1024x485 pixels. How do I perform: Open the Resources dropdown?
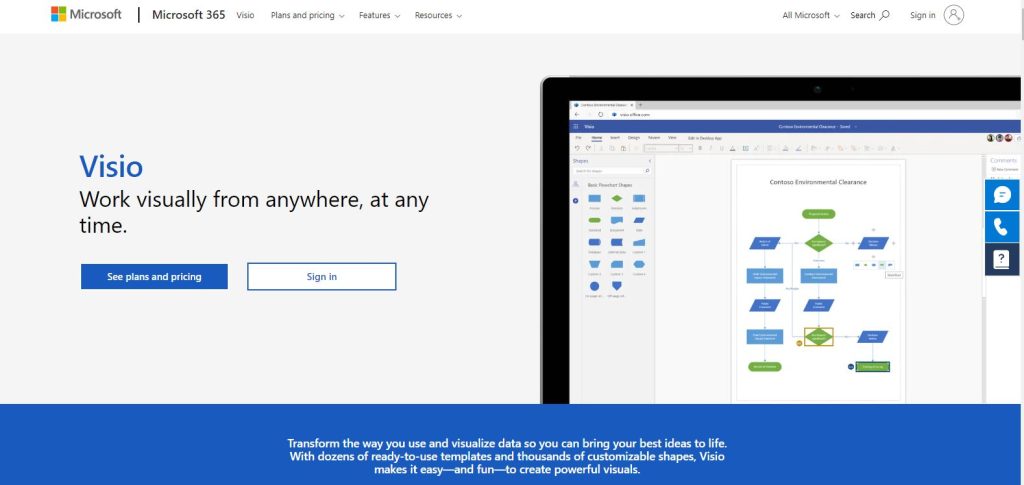437,16
